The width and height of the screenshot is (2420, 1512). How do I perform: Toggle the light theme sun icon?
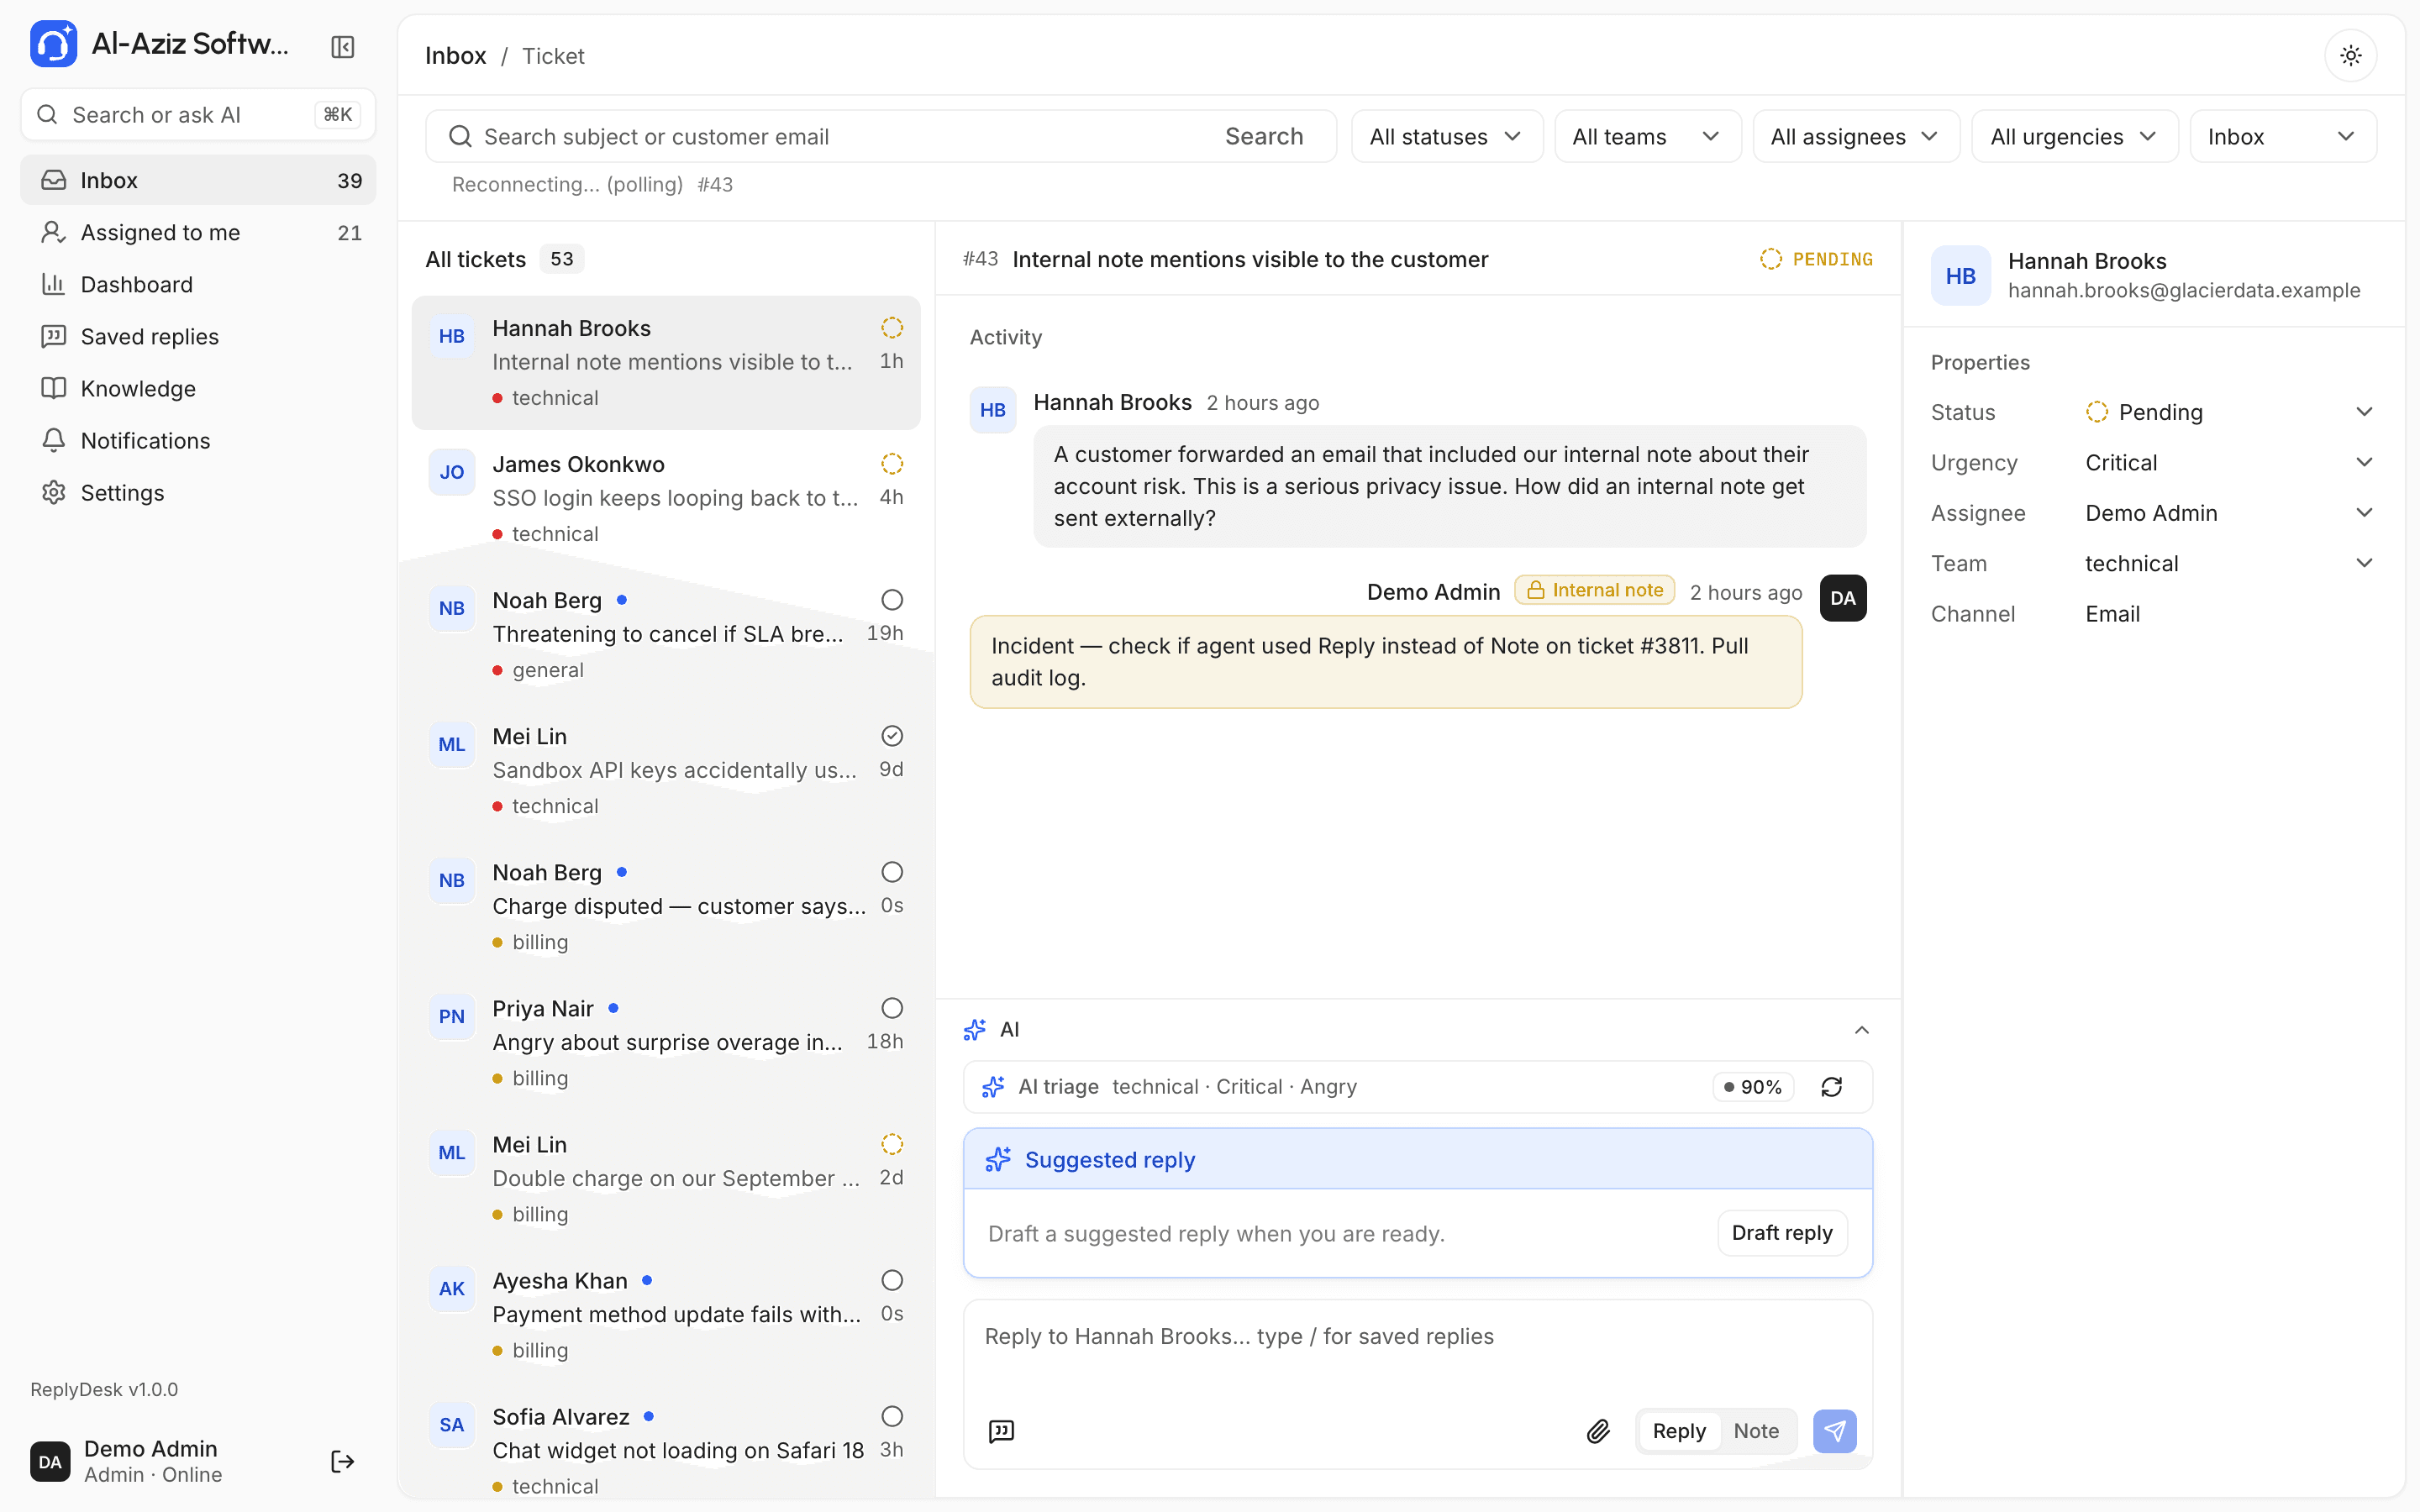tap(2350, 55)
